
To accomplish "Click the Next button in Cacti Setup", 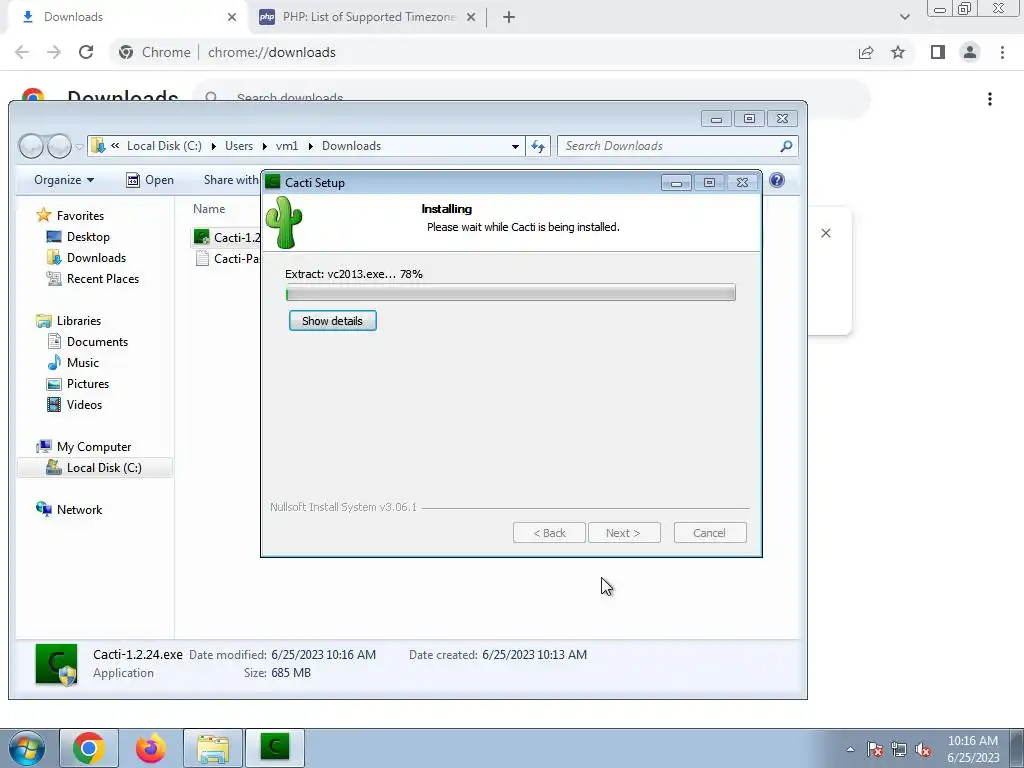I will 624,533.
